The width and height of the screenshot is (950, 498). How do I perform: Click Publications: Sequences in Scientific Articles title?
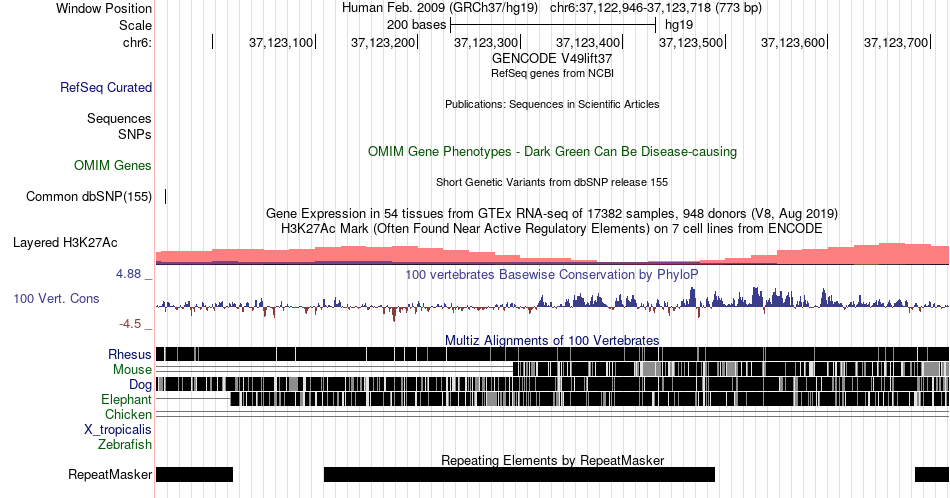coord(552,104)
